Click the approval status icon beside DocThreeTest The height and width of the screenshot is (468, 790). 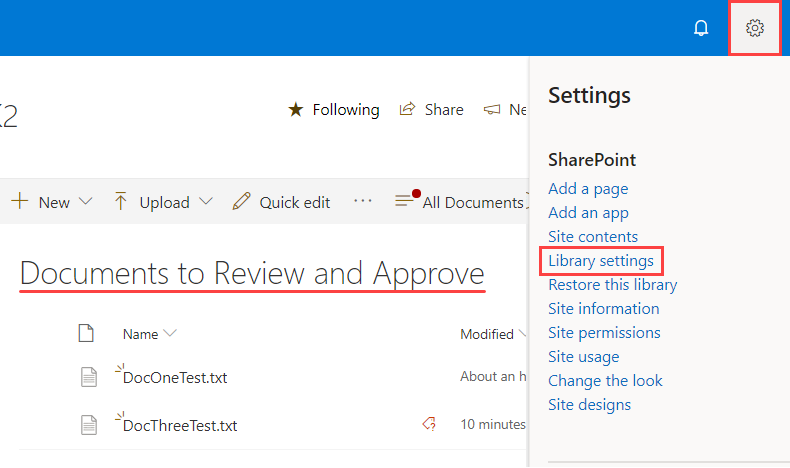[429, 425]
